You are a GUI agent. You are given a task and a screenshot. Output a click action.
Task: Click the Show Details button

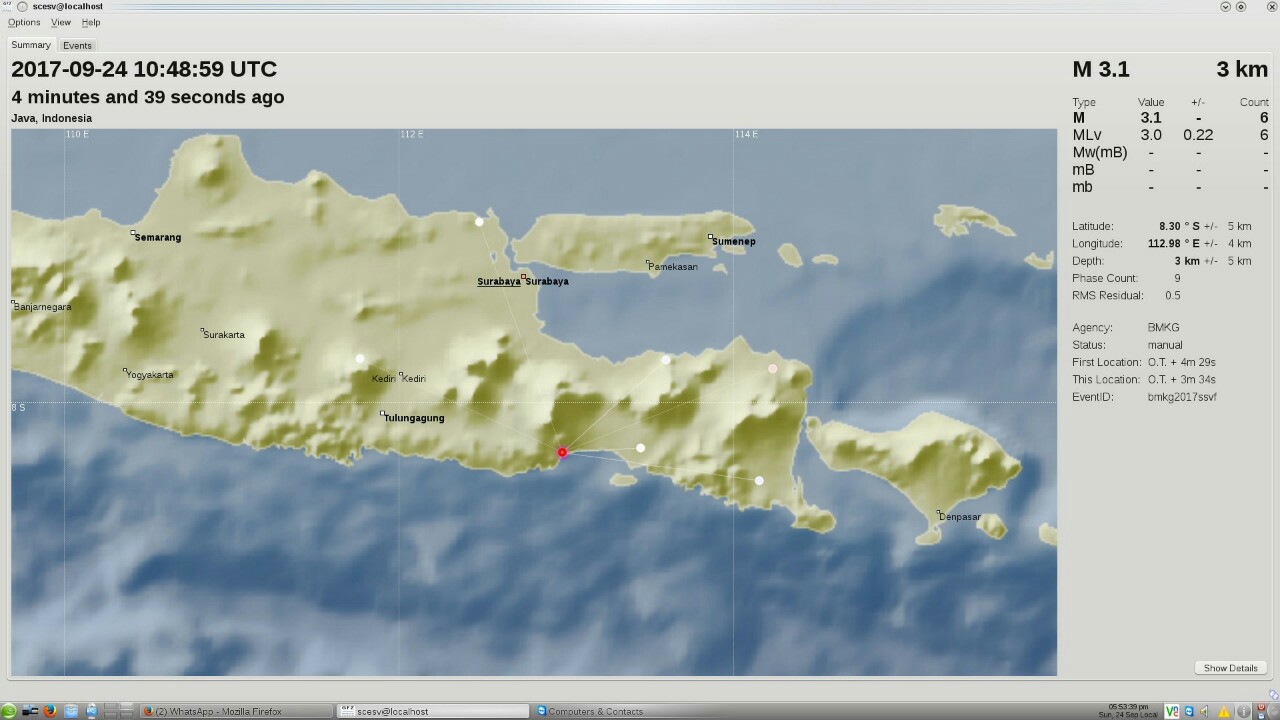(1230, 668)
